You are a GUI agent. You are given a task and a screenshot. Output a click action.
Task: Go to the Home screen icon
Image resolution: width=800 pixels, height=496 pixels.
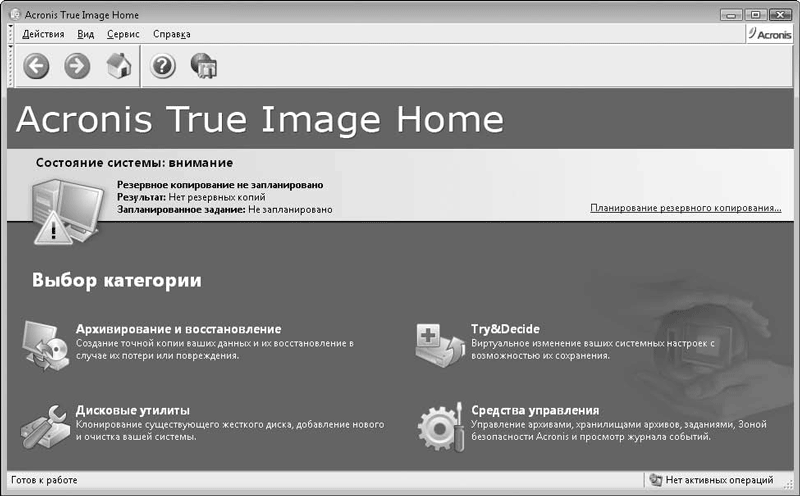pyautogui.click(x=119, y=66)
